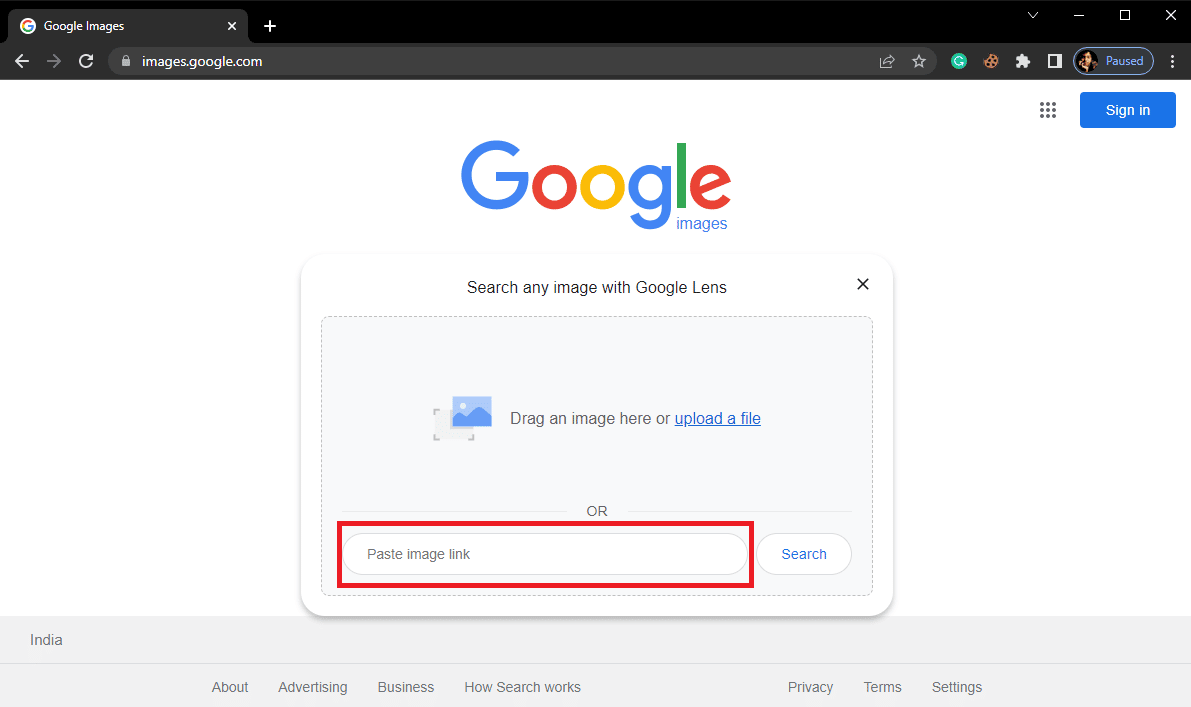Open the Terms footer link
The image size is (1191, 707).
pos(883,687)
